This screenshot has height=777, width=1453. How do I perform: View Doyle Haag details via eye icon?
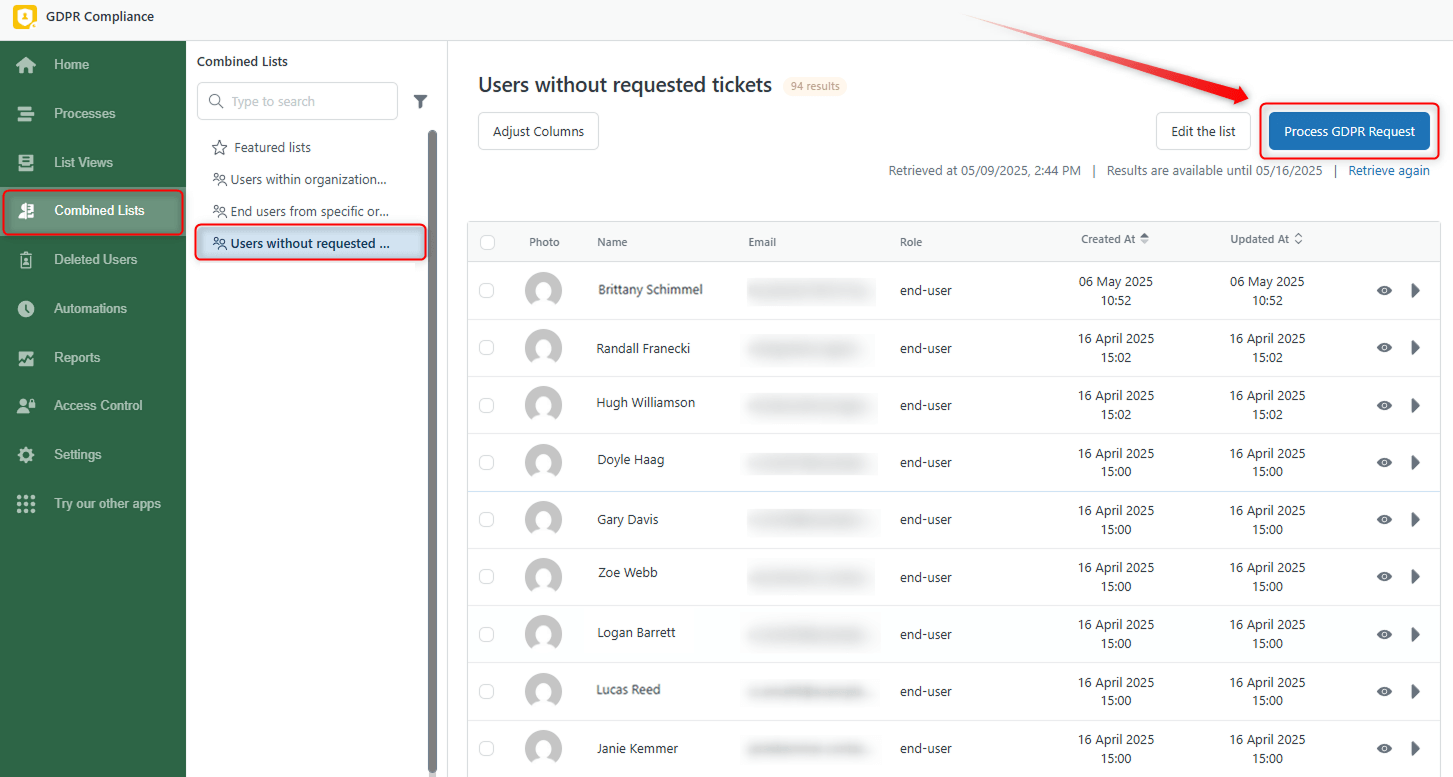coord(1384,462)
